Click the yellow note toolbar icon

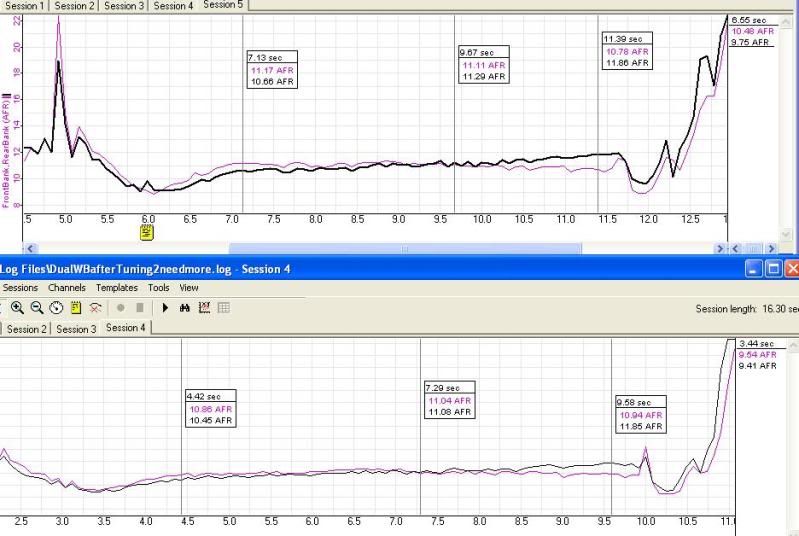(x=76, y=308)
